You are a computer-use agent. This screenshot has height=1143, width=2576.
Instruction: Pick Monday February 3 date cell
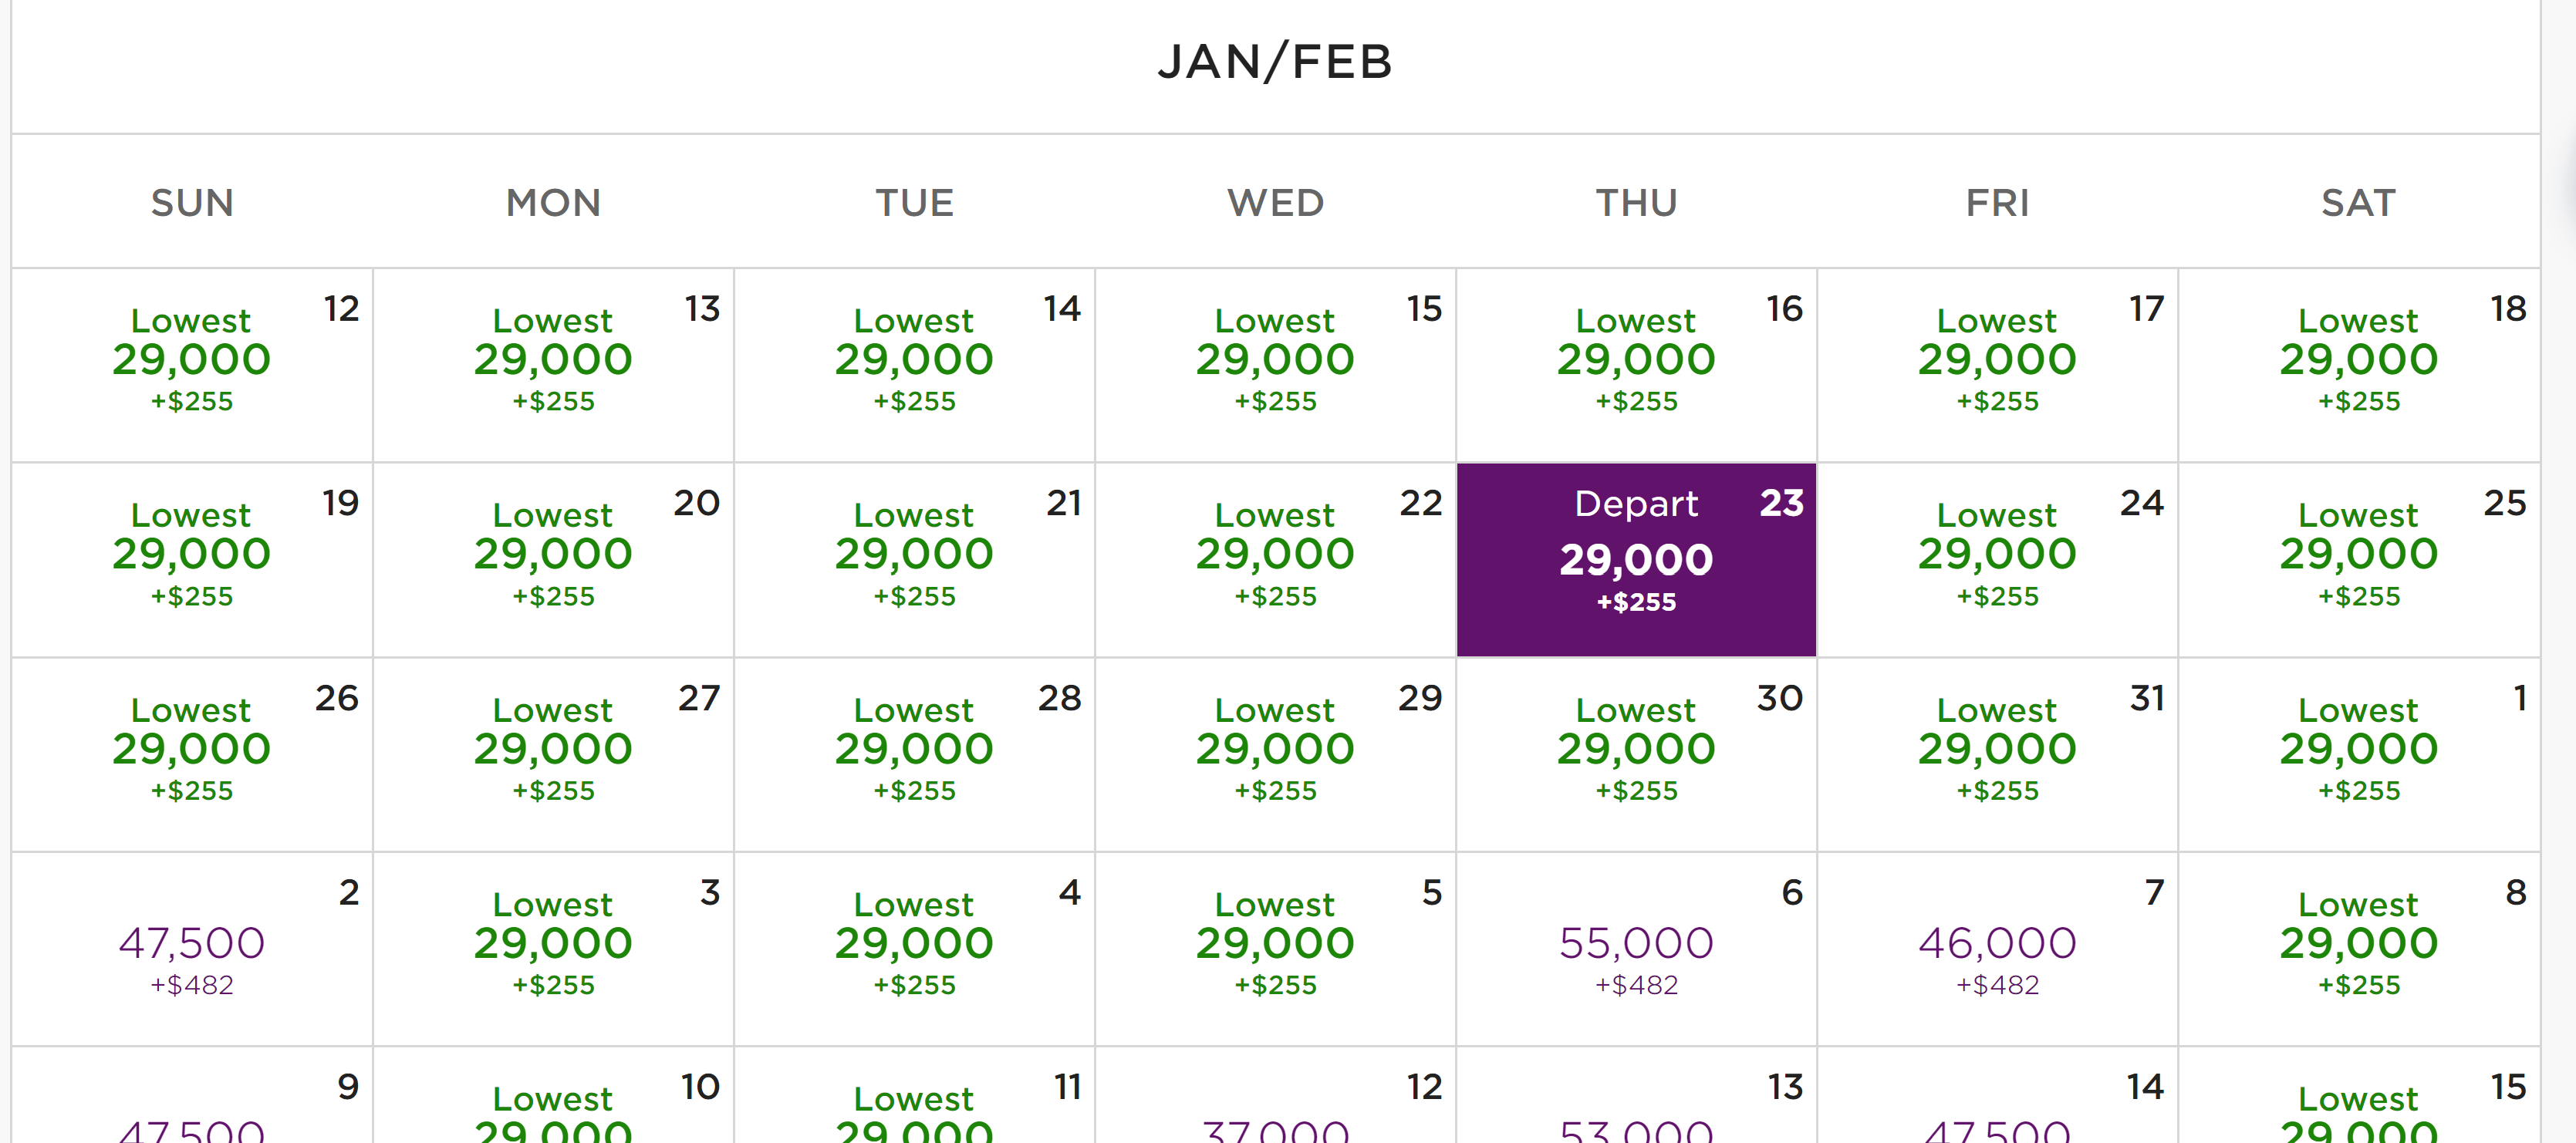[x=553, y=945]
